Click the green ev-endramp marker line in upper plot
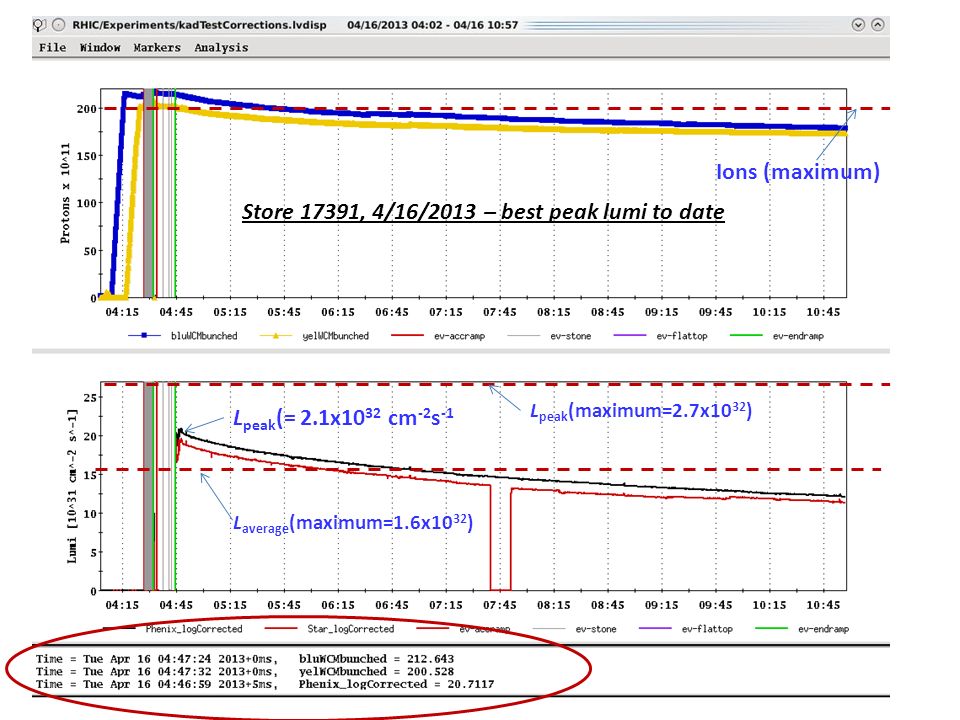The width and height of the screenshot is (960, 720). pyautogui.click(x=176, y=193)
